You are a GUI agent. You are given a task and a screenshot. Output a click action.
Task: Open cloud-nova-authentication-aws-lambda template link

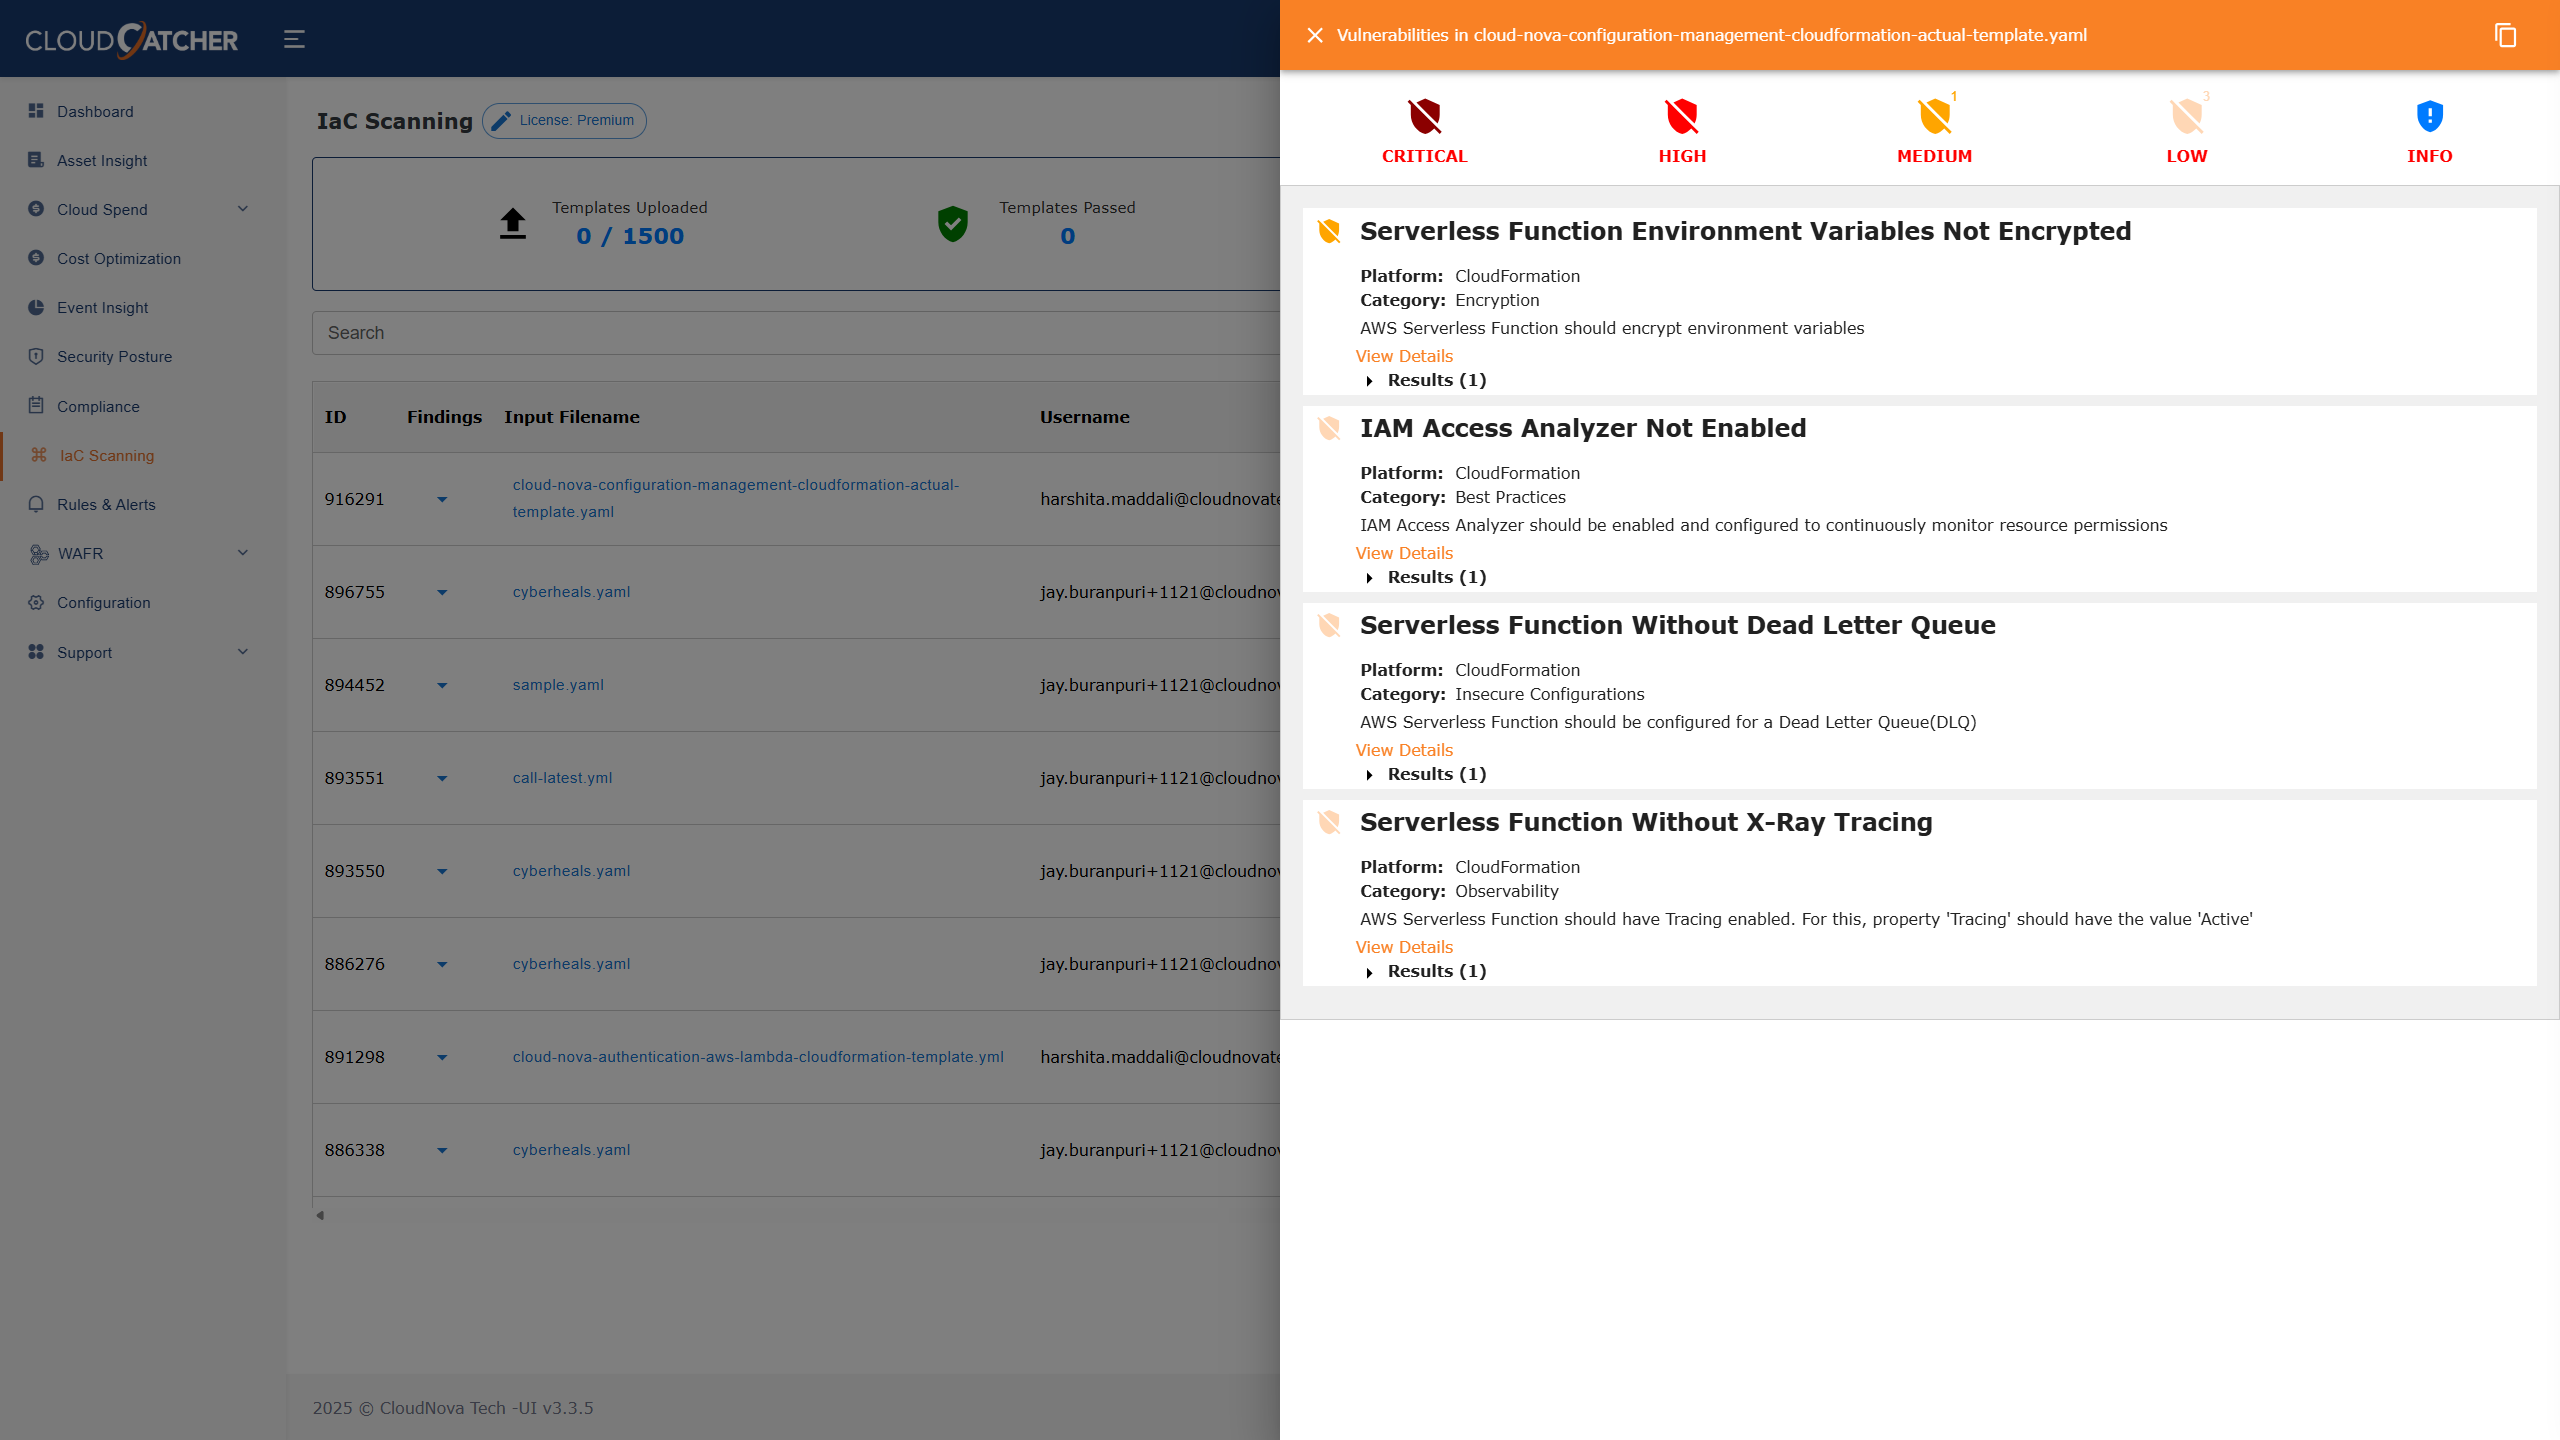point(758,1057)
